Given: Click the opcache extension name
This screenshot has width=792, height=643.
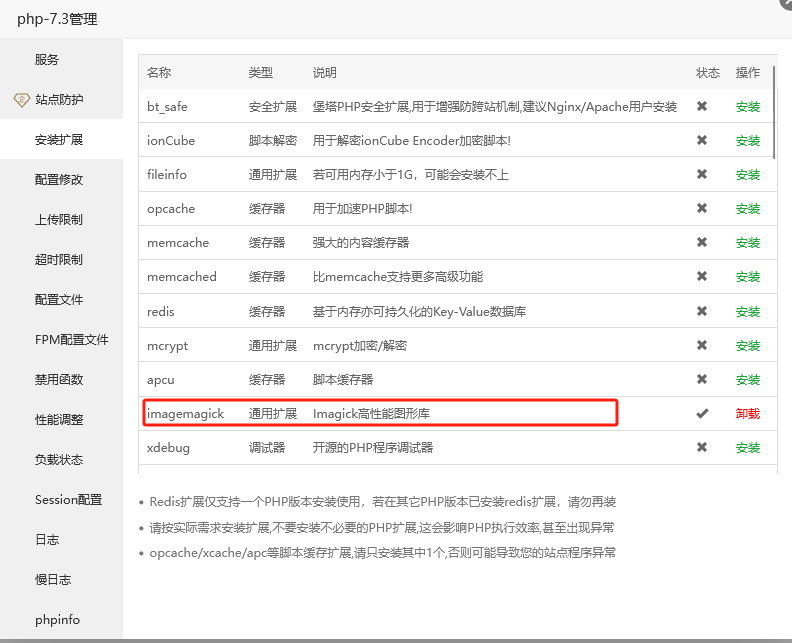Looking at the screenshot, I should point(171,209).
